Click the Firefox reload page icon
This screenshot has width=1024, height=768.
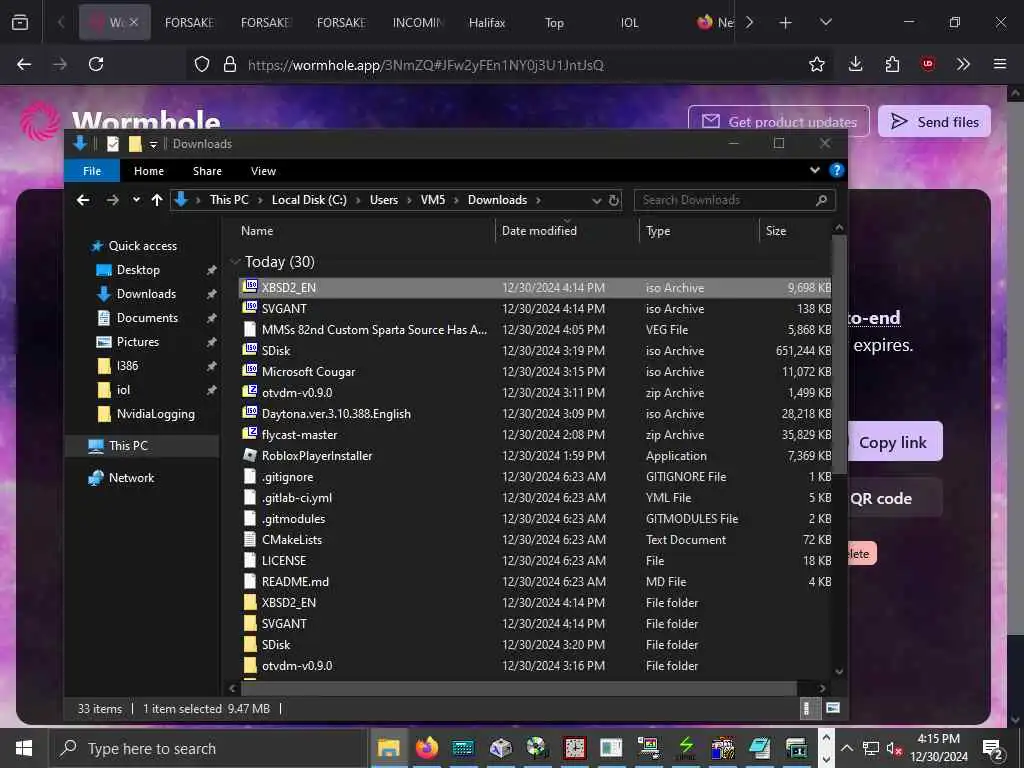pos(96,64)
